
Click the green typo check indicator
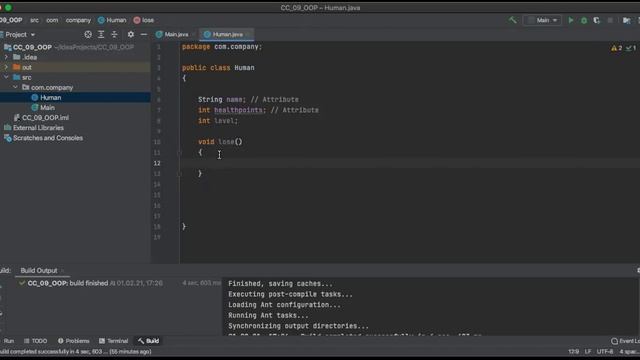coord(631,48)
